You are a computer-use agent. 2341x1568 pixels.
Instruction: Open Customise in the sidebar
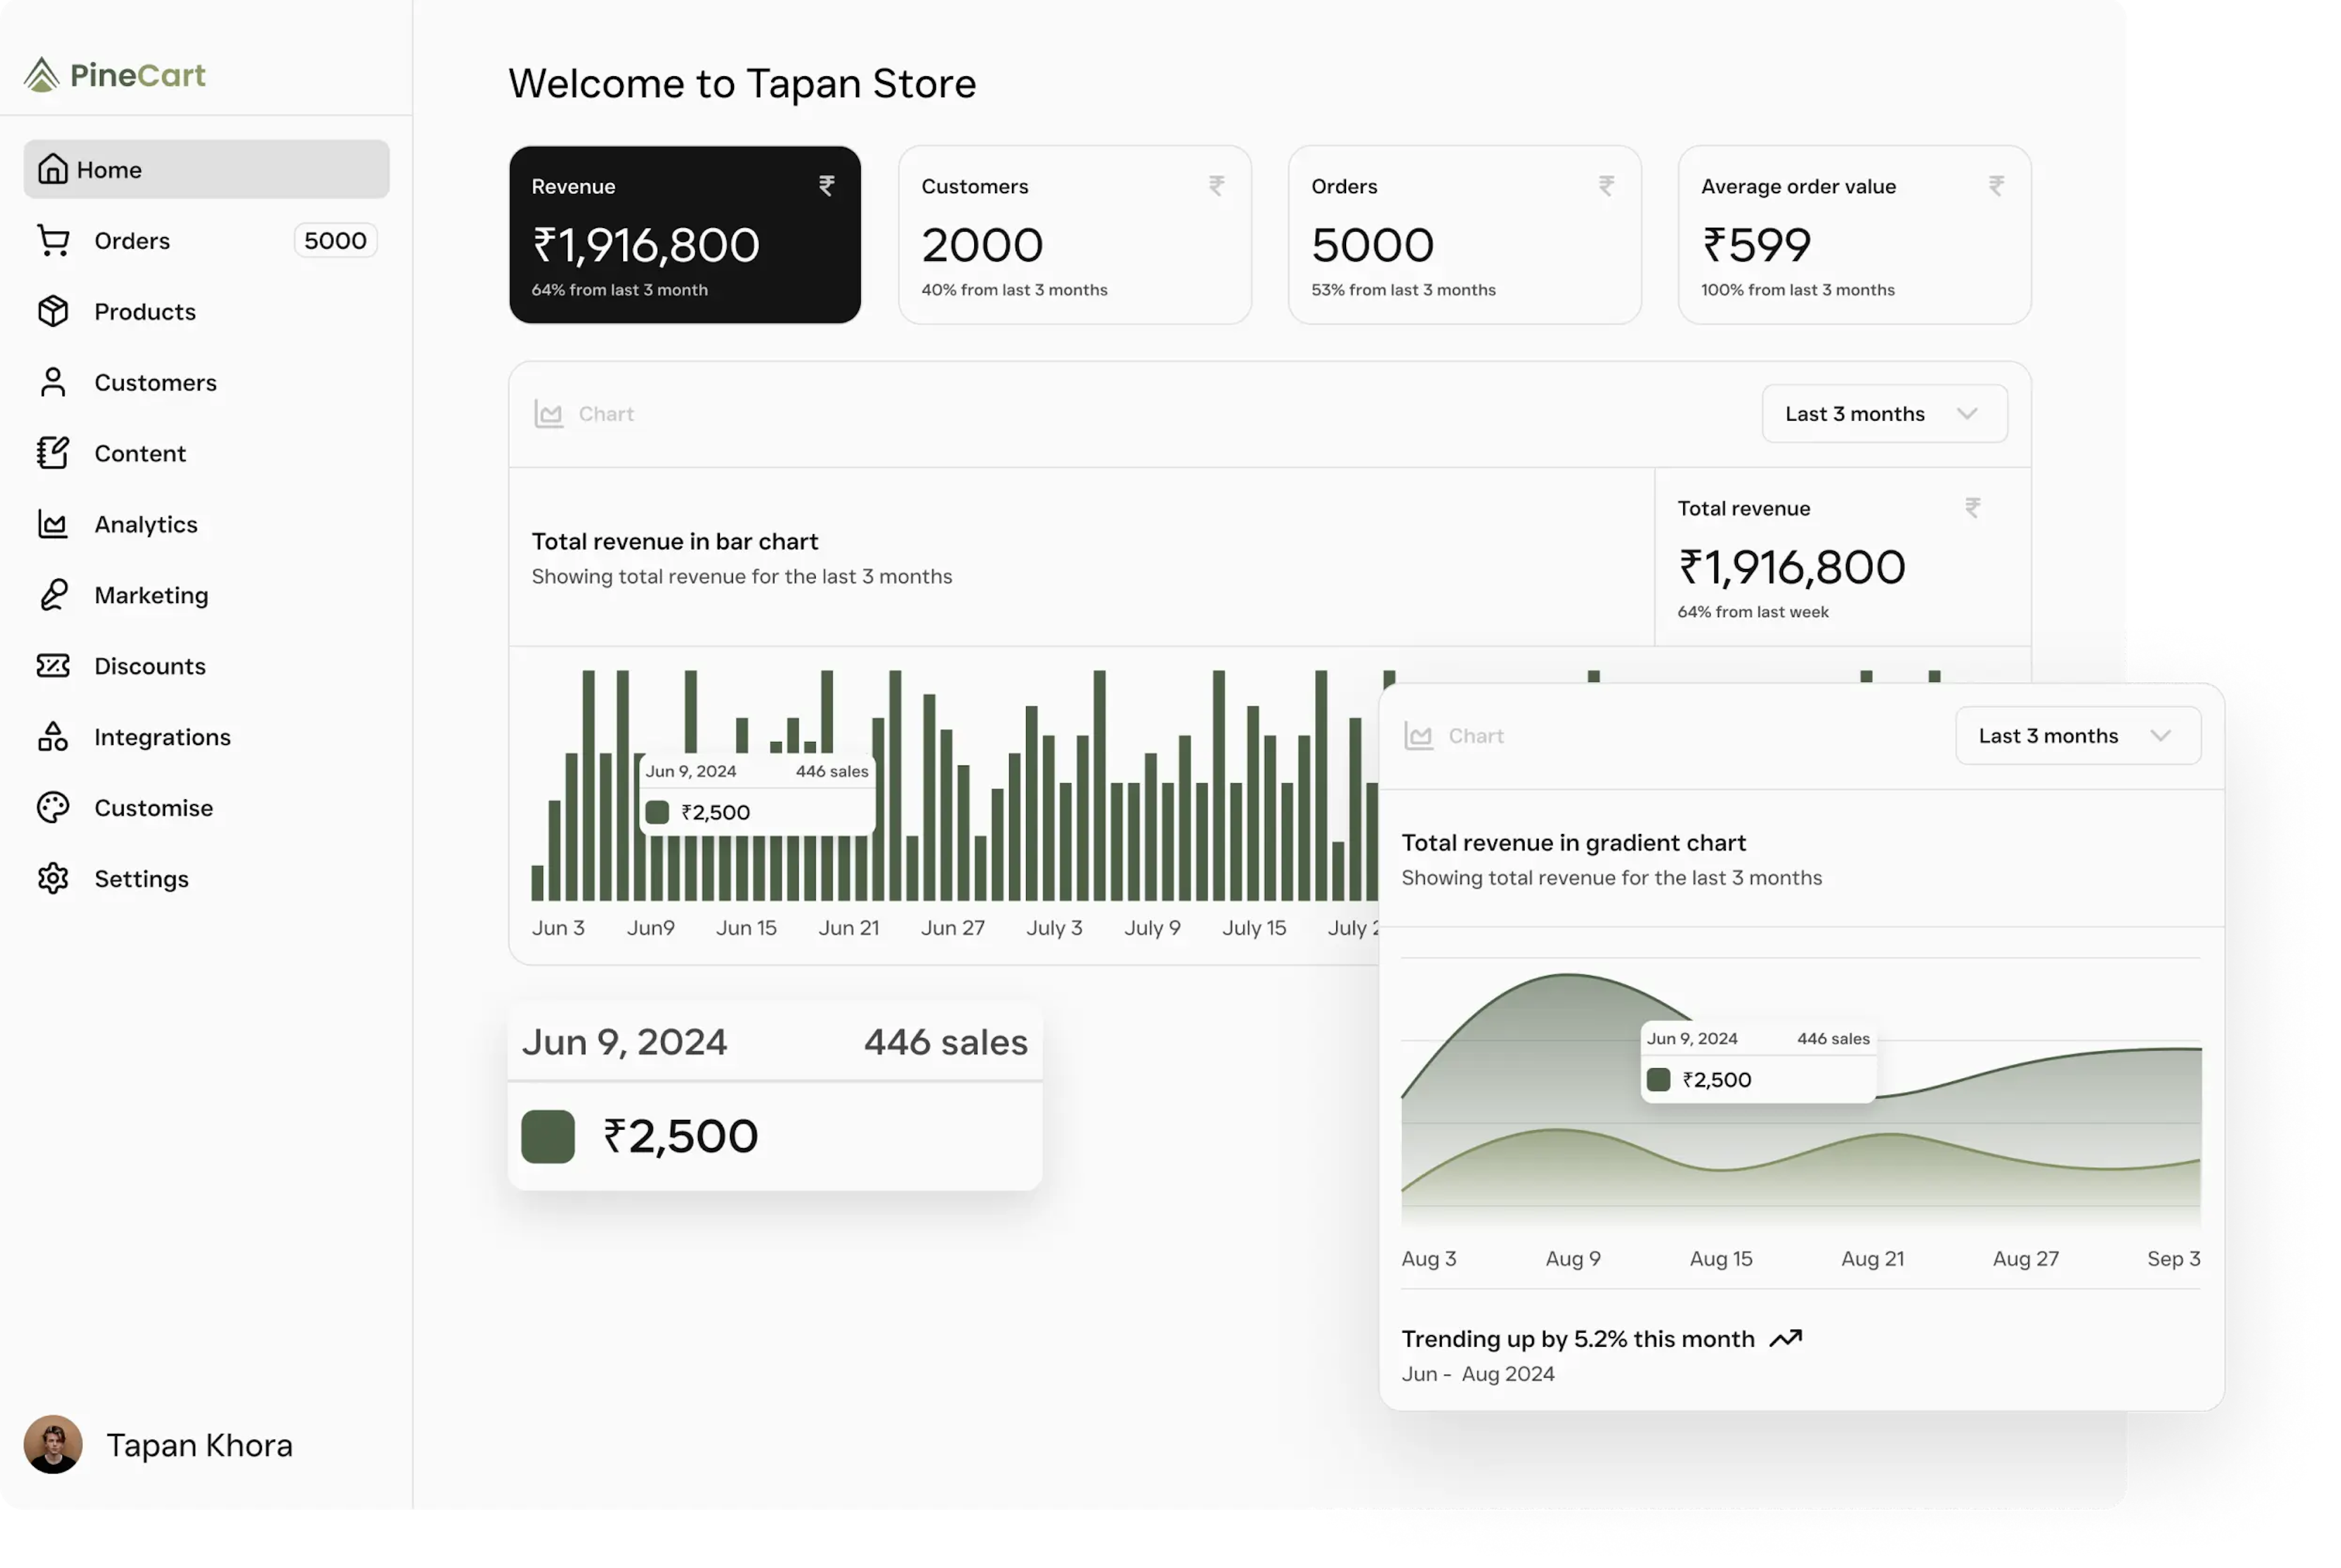point(207,808)
